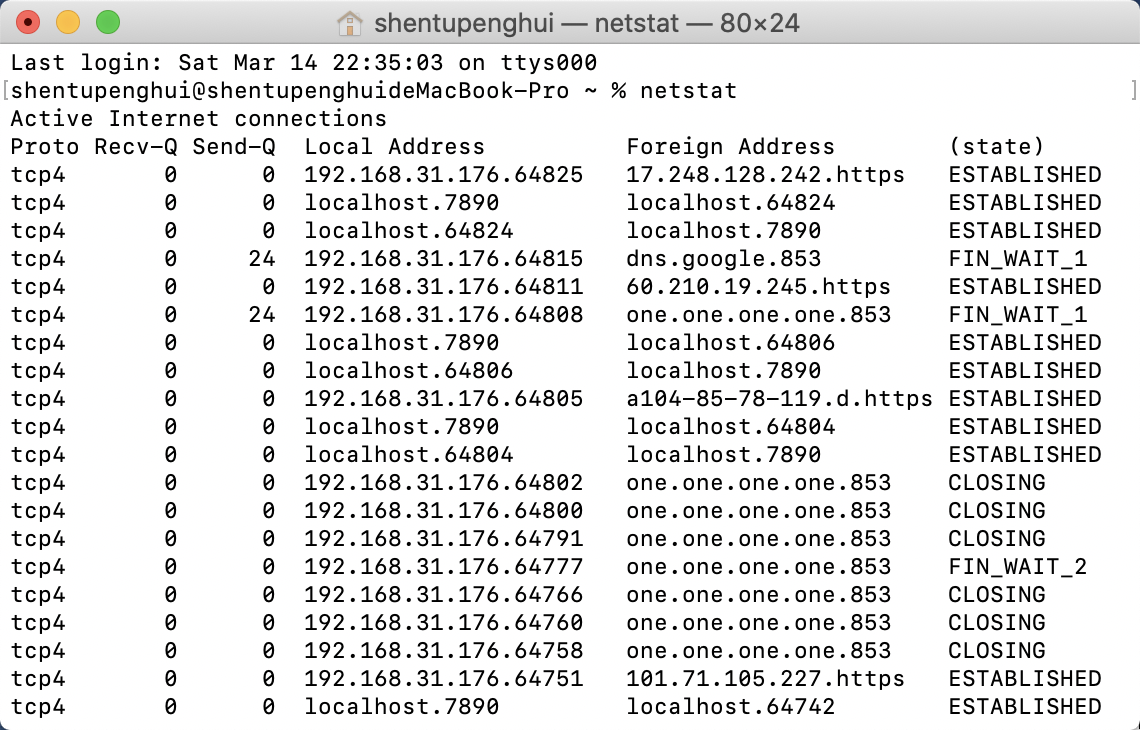Click the Proto column header
Image resolution: width=1140 pixels, height=730 pixels.
tap(45, 147)
